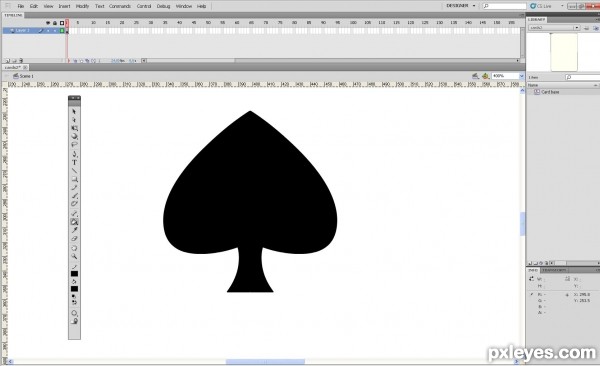Screen dimensions: 600x366
Task: Toggle show/hide all layers eye icon
Action: 48,23
